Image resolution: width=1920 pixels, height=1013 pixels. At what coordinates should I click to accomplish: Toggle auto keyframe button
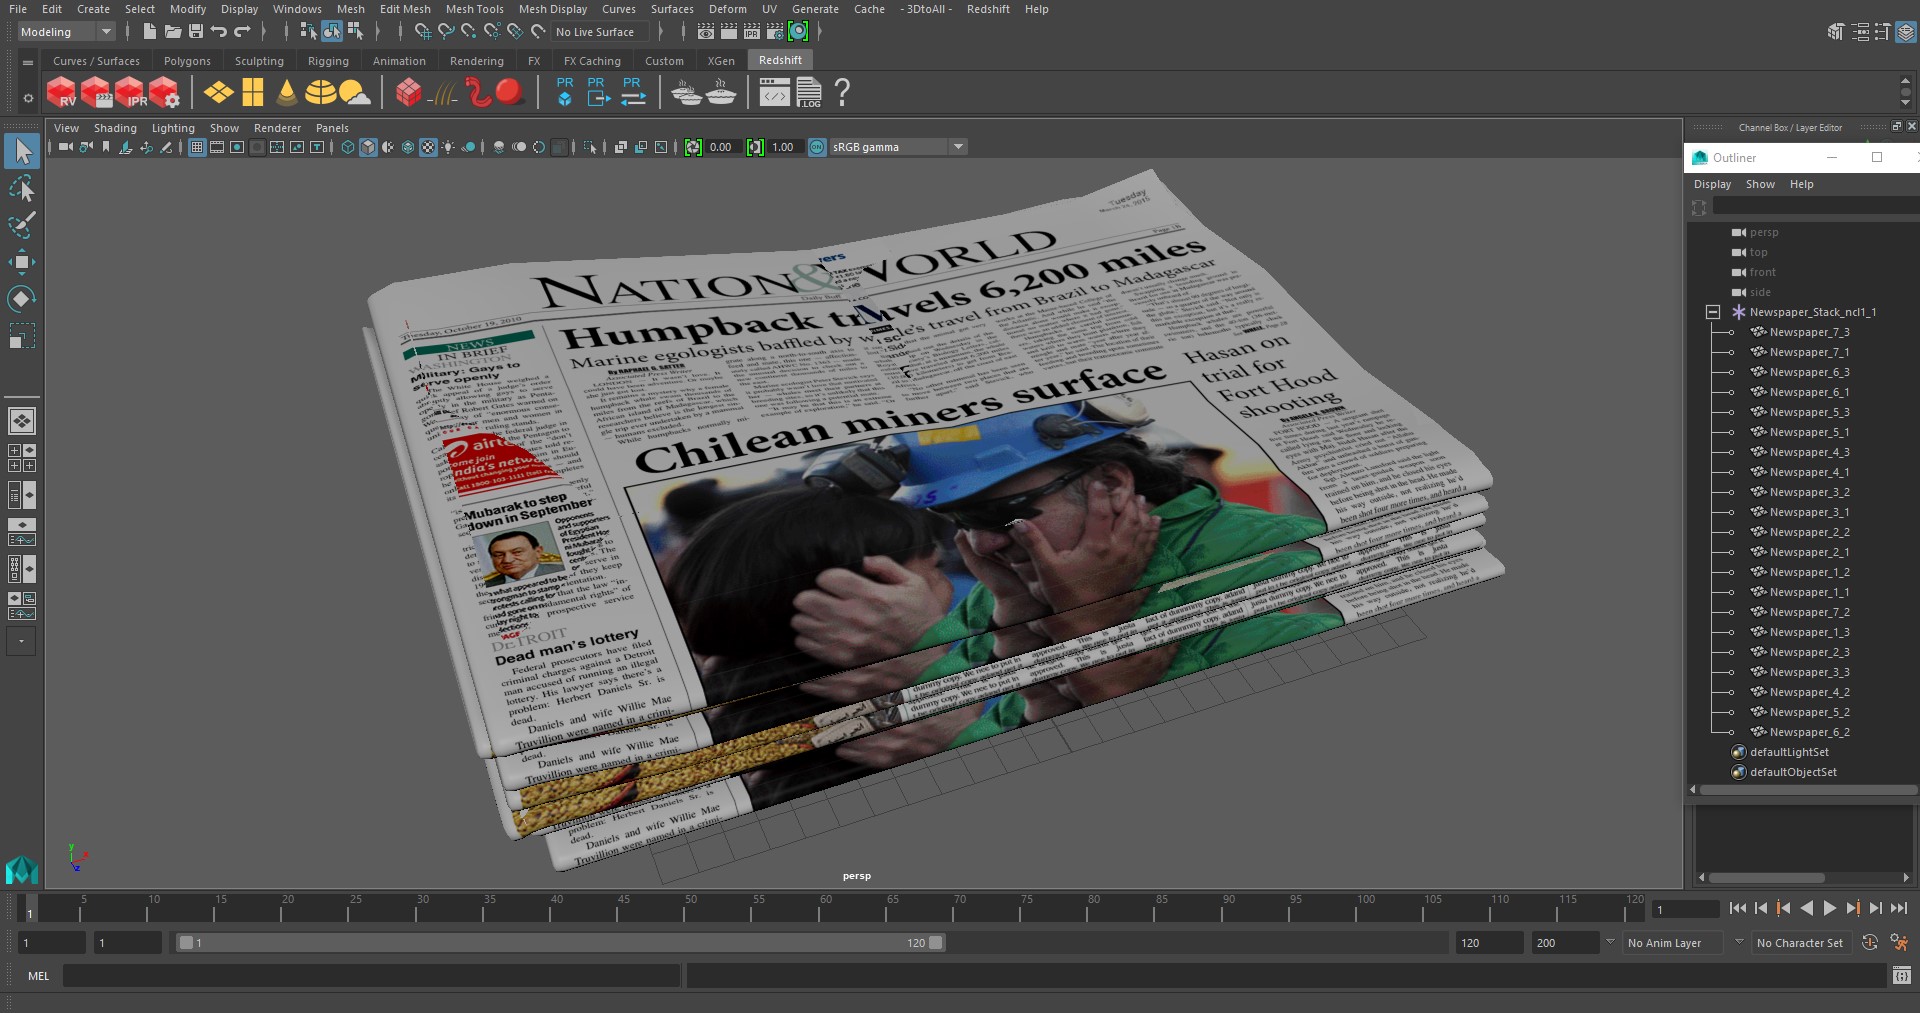tap(1869, 943)
